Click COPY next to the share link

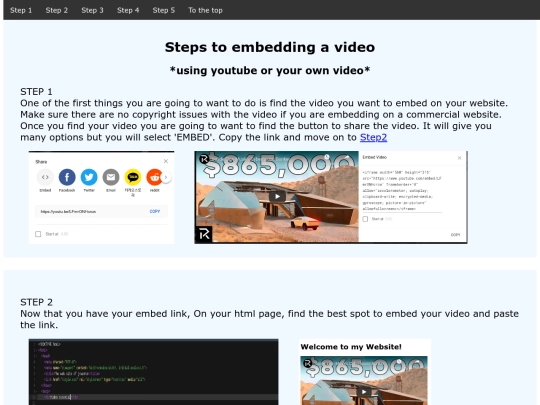tap(155, 211)
